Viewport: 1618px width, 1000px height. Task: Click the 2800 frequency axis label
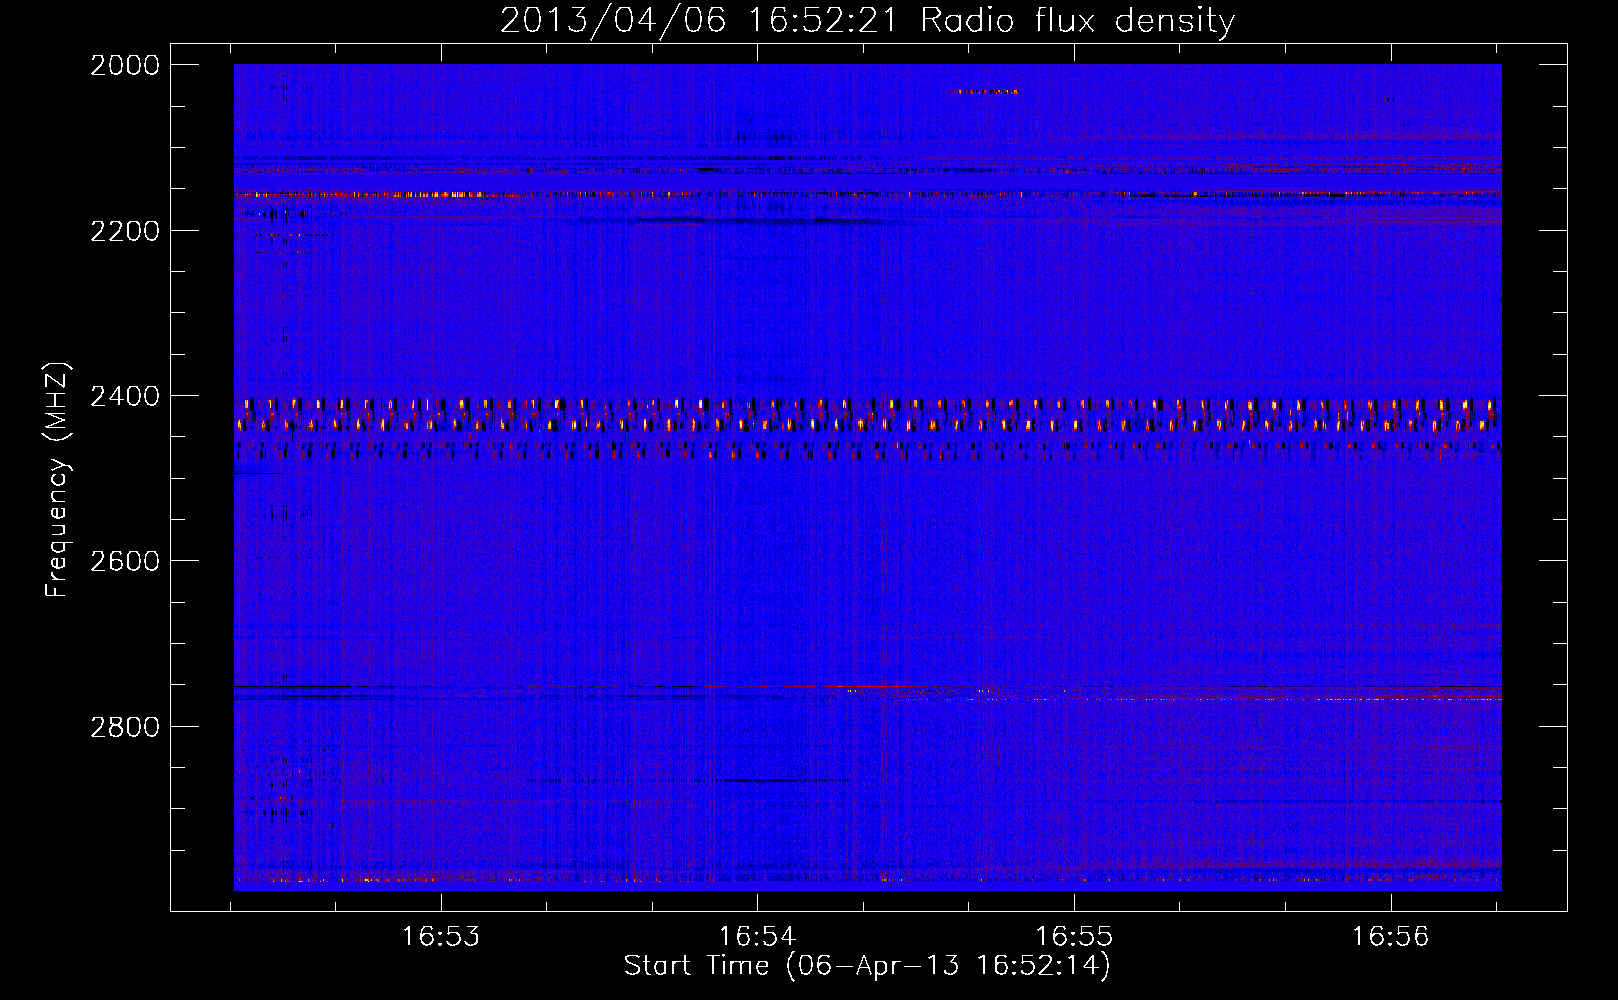(125, 727)
